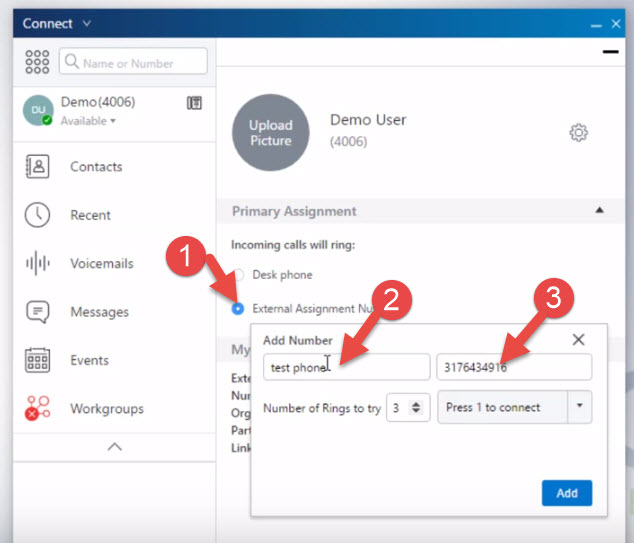Click the black dash collapse panel icon

coord(611,52)
